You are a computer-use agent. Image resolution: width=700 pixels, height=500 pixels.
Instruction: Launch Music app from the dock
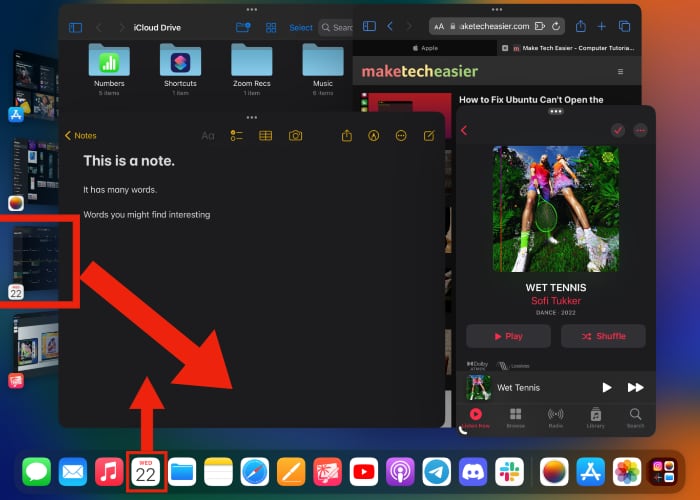[109, 471]
